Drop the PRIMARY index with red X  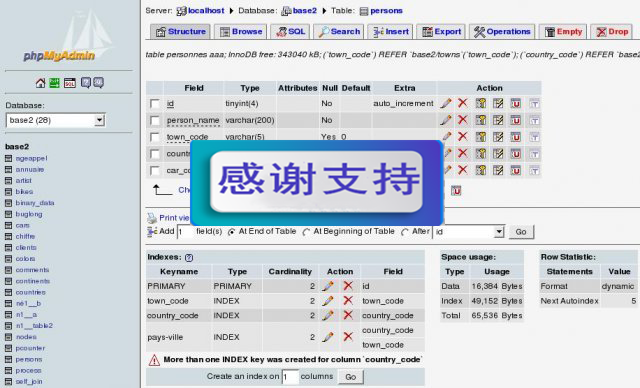348,286
